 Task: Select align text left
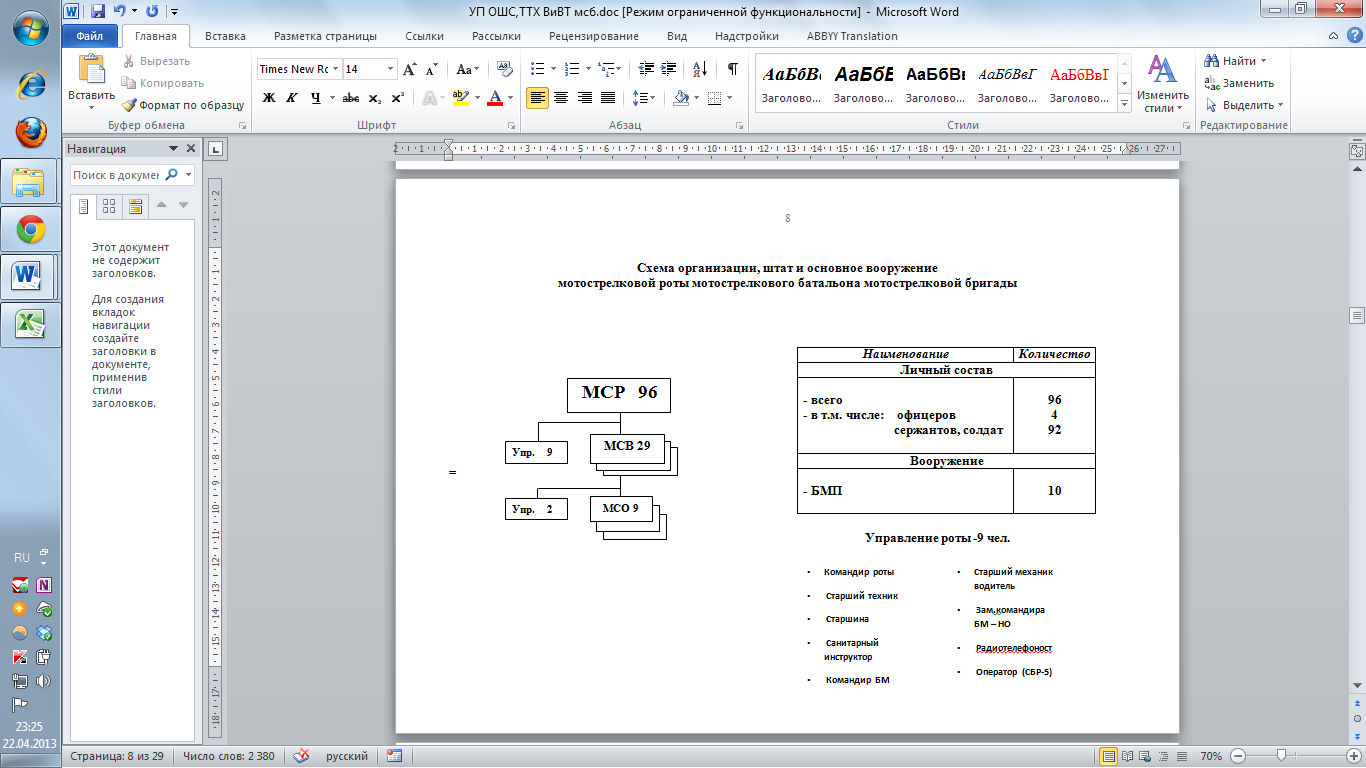[537, 98]
